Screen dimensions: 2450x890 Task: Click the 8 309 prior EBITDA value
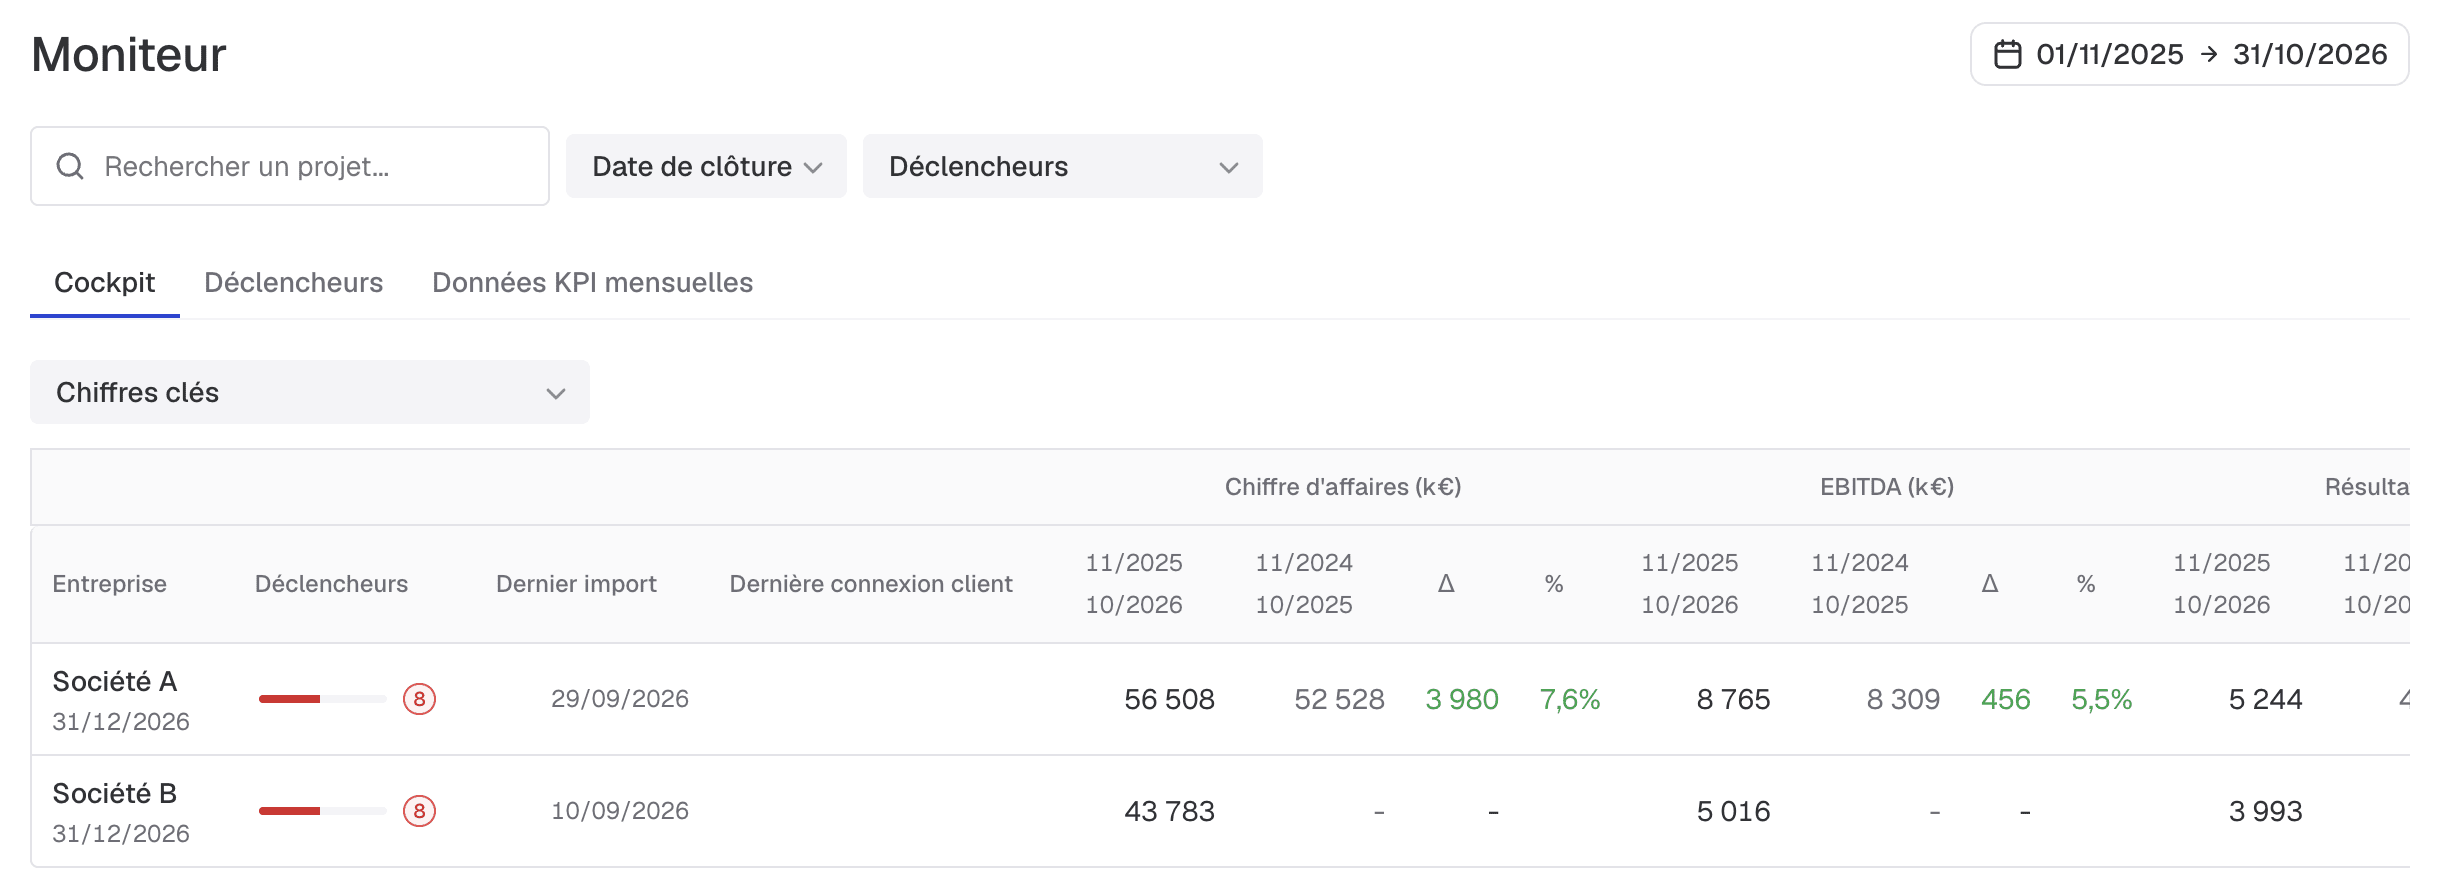pyautogui.click(x=1903, y=699)
